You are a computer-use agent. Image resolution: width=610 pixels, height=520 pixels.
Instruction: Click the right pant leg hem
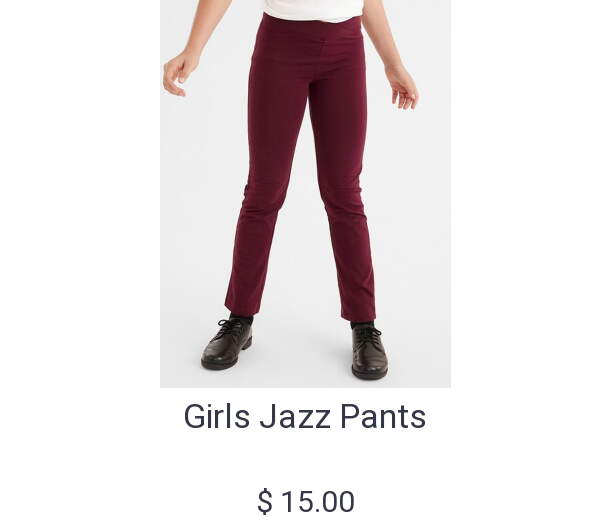click(x=359, y=313)
